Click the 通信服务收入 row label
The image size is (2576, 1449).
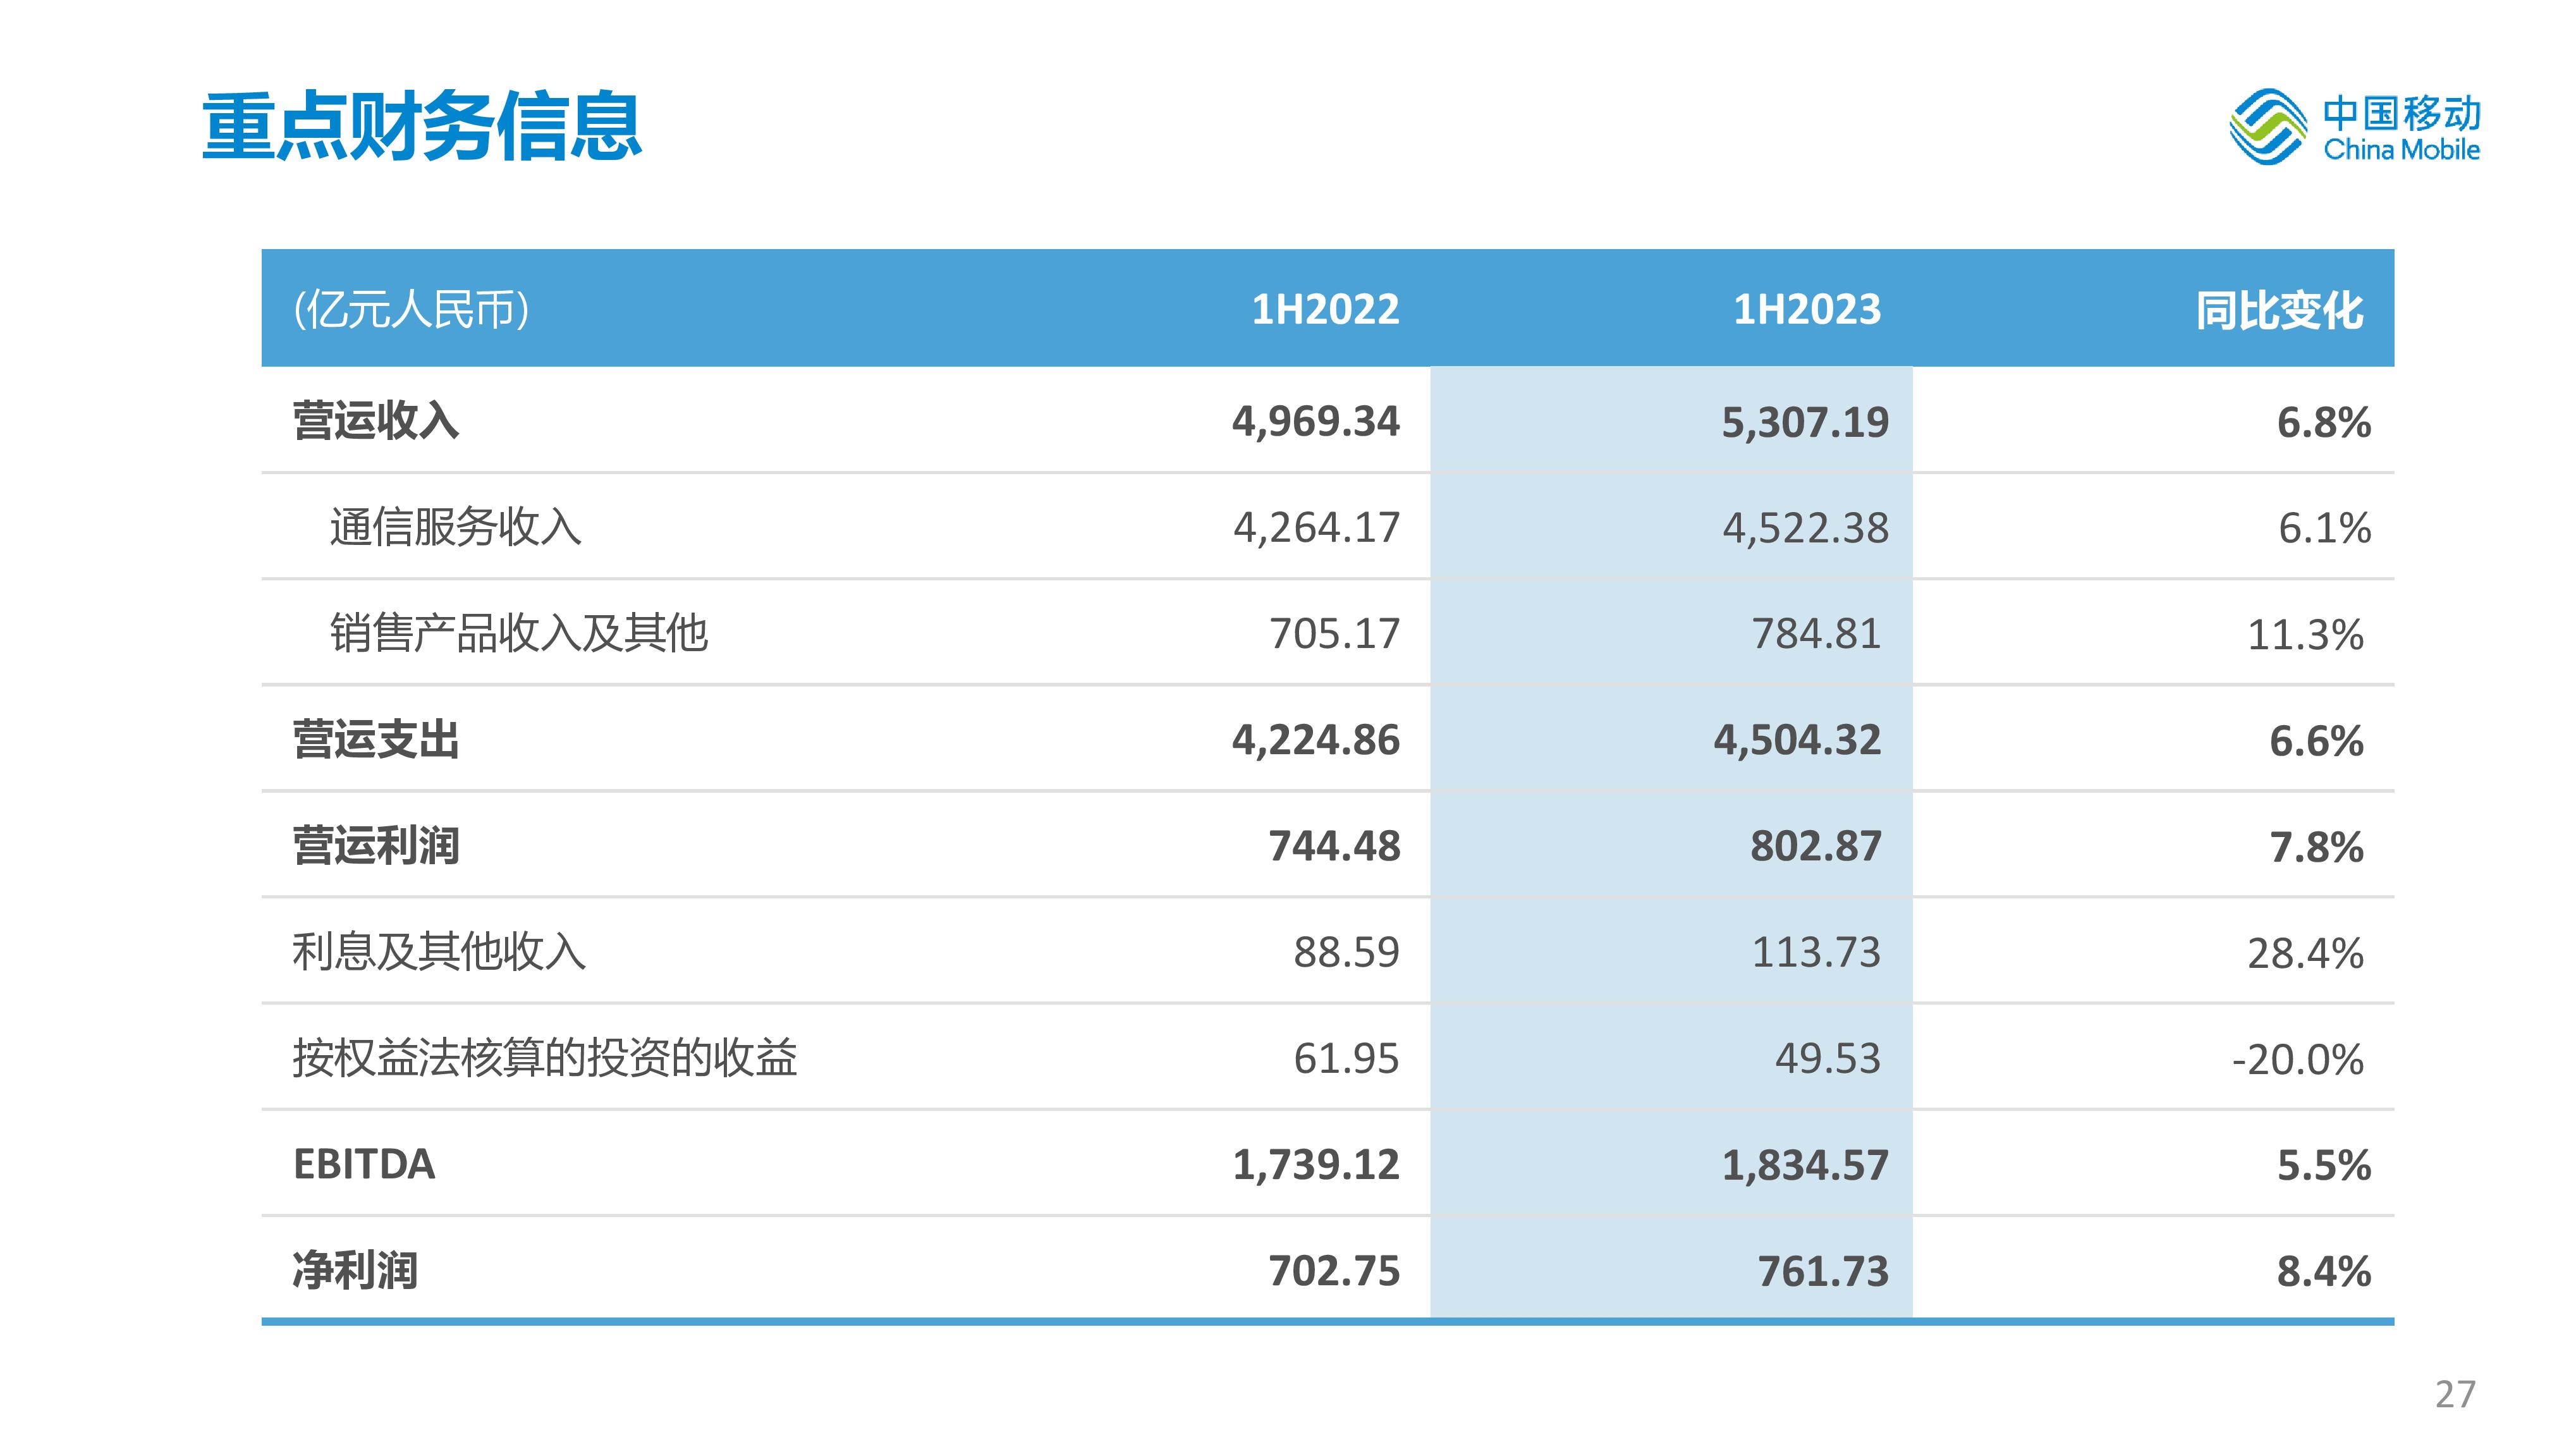[x=455, y=527]
